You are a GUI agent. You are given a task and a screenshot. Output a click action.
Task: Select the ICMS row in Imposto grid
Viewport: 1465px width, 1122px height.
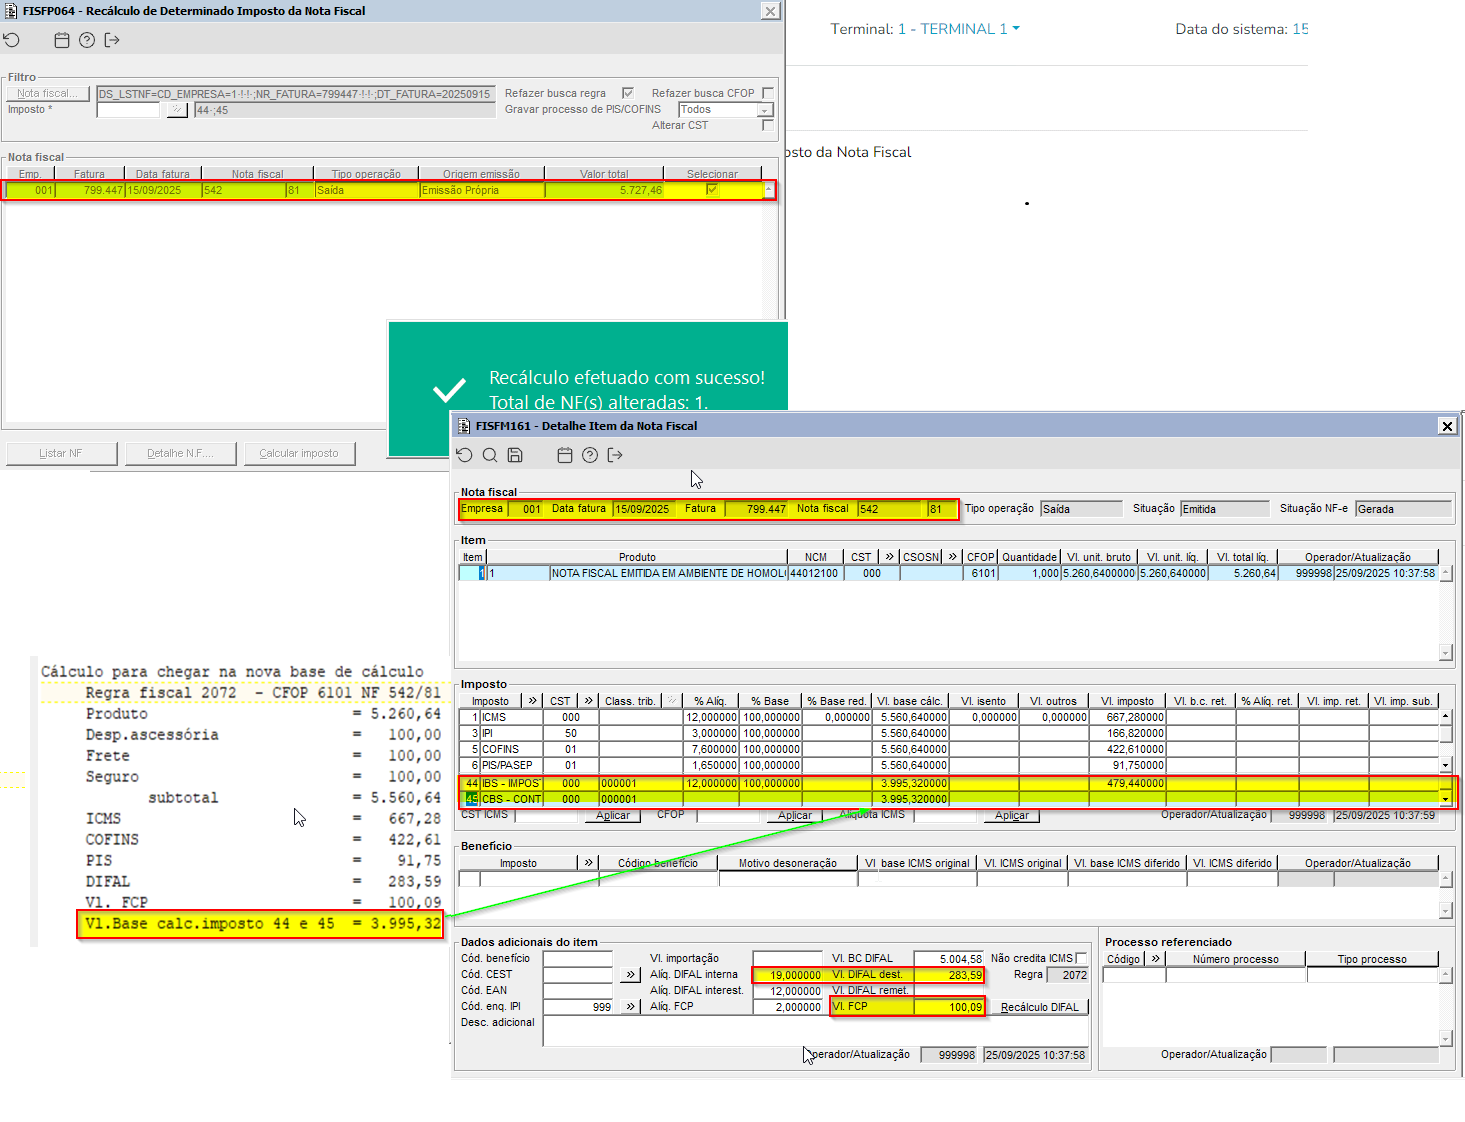(949, 717)
